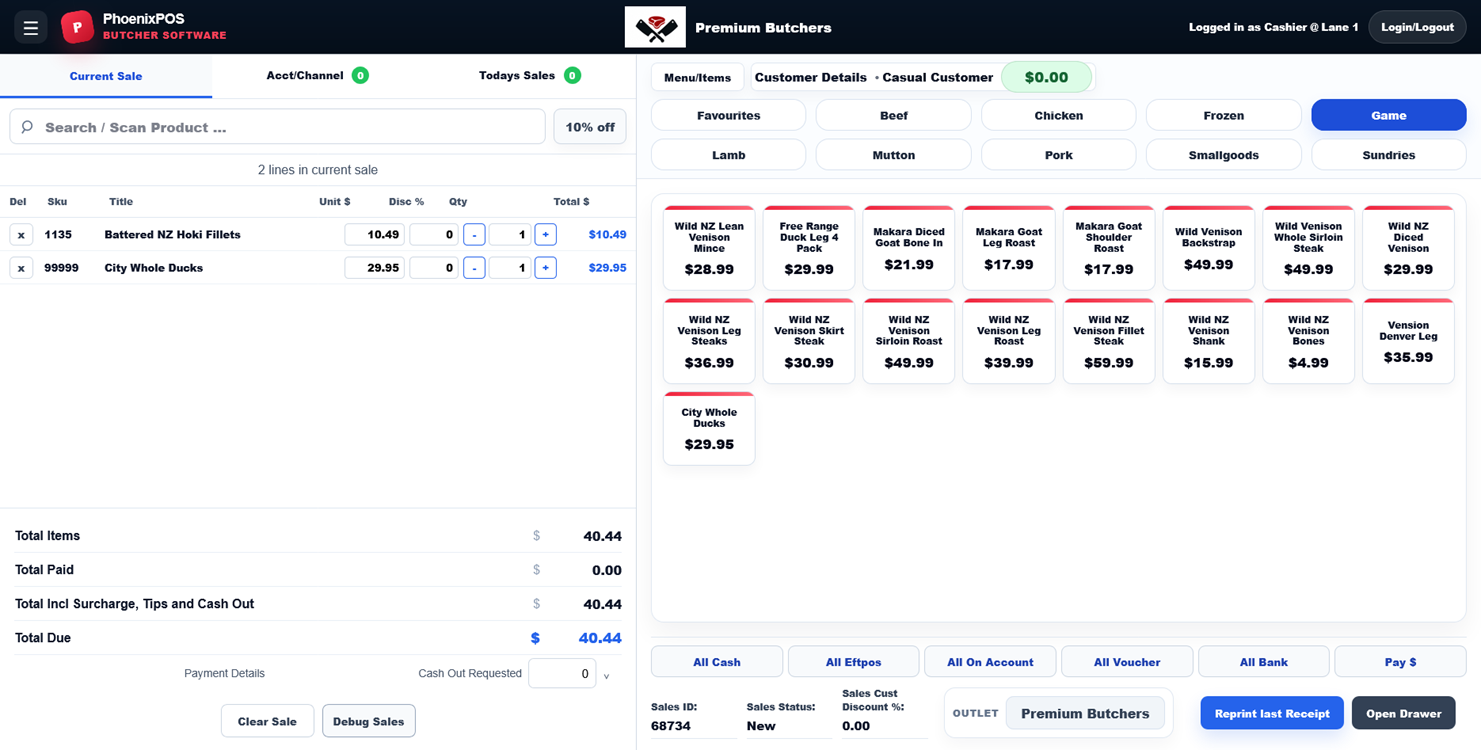
Task: Click Reprint last Receipt button
Action: 1272,713
